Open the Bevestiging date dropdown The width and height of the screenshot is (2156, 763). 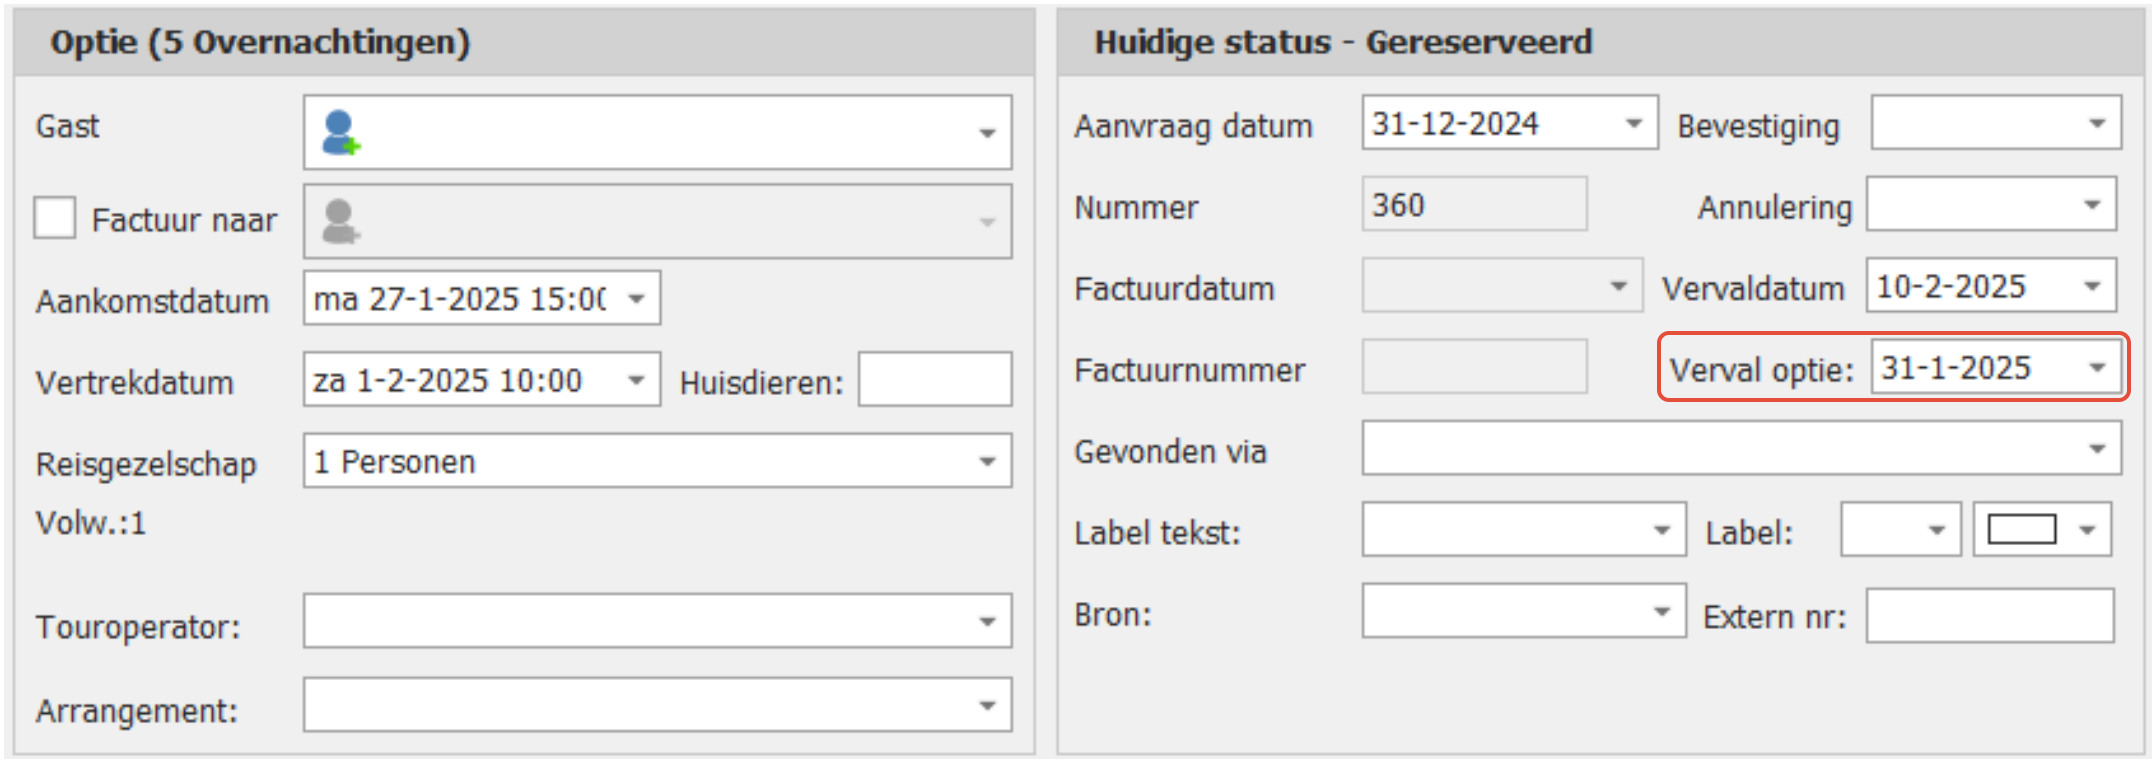[x=2097, y=124]
